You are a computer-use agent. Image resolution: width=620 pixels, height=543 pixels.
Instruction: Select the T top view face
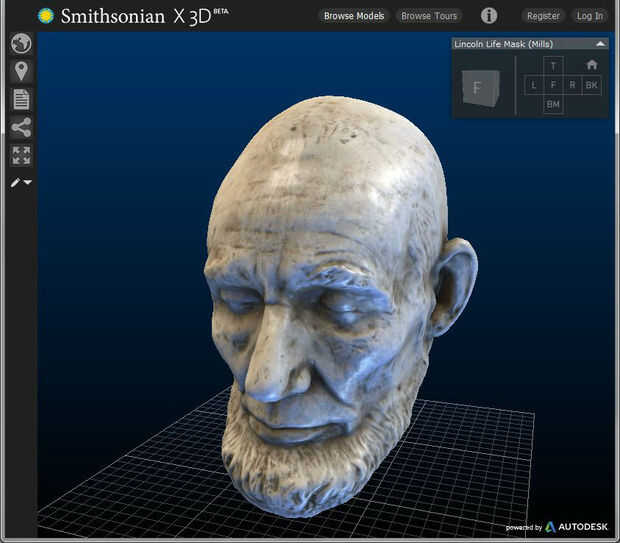(x=553, y=66)
